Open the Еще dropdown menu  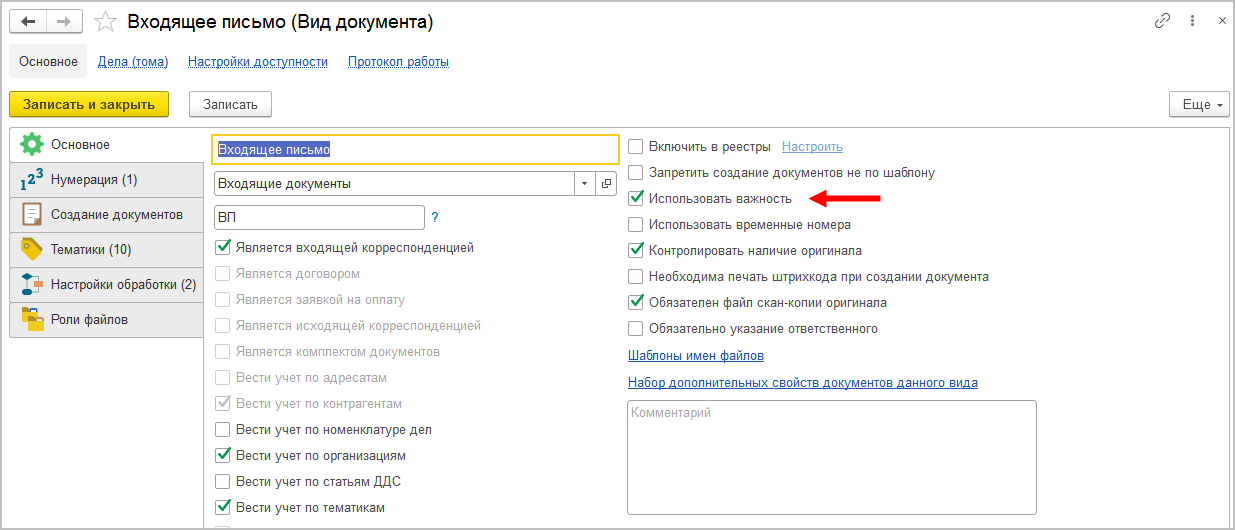pyautogui.click(x=1197, y=104)
